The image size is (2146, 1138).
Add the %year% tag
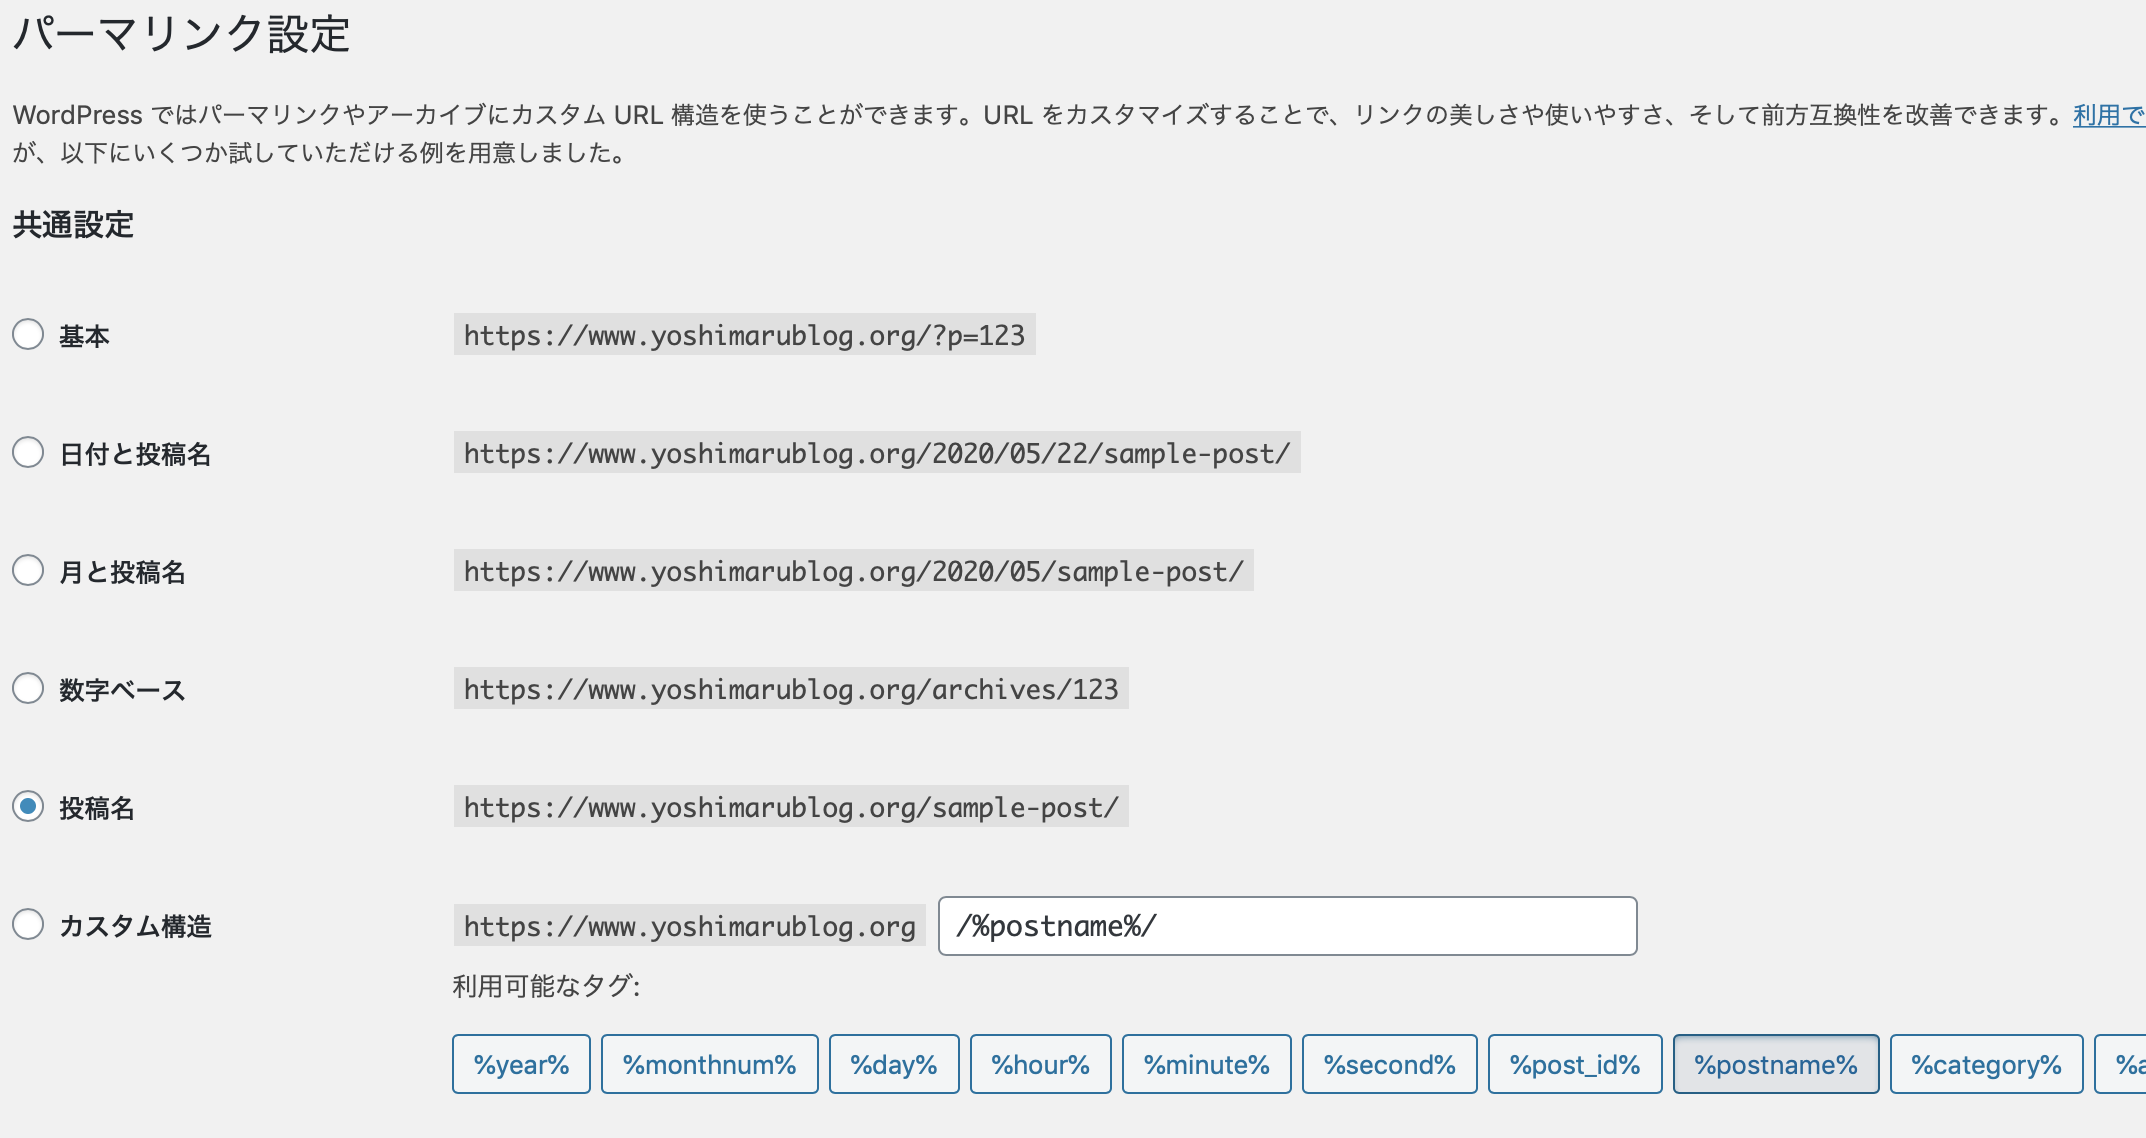pos(521,1064)
